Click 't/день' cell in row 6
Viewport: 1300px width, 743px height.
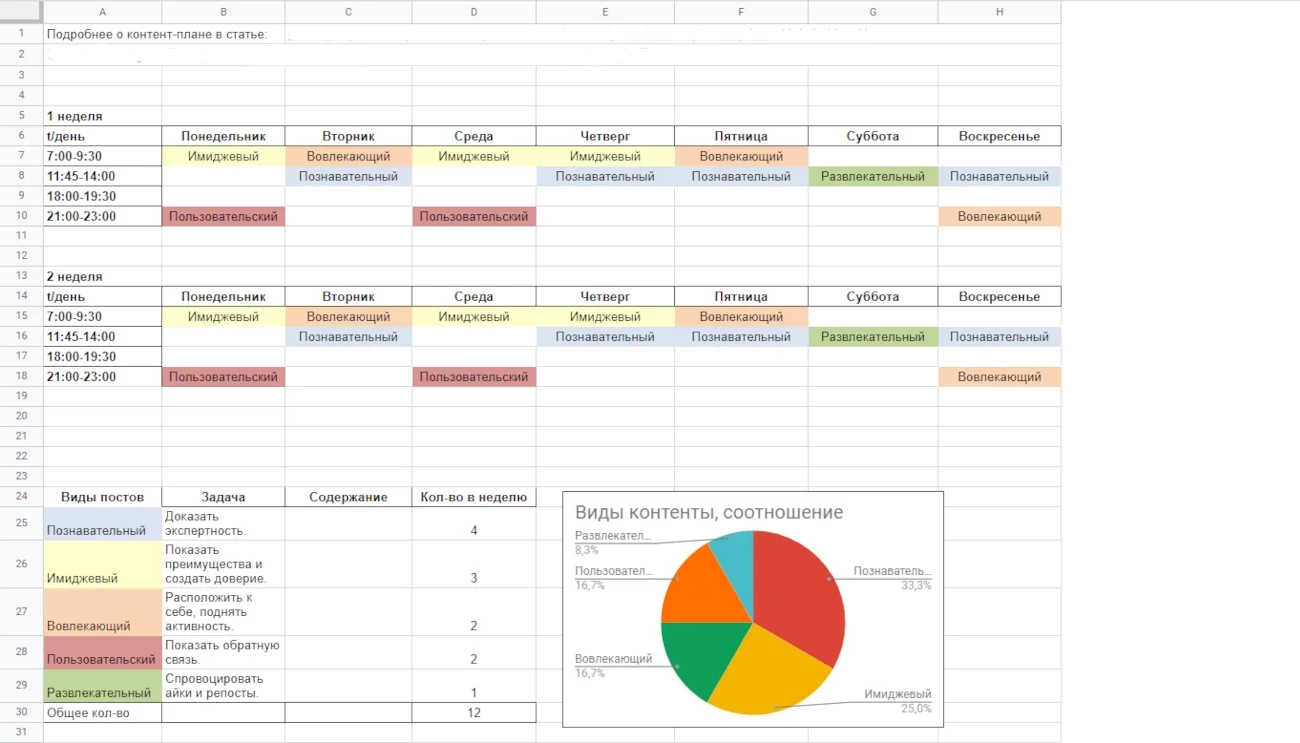(102, 136)
